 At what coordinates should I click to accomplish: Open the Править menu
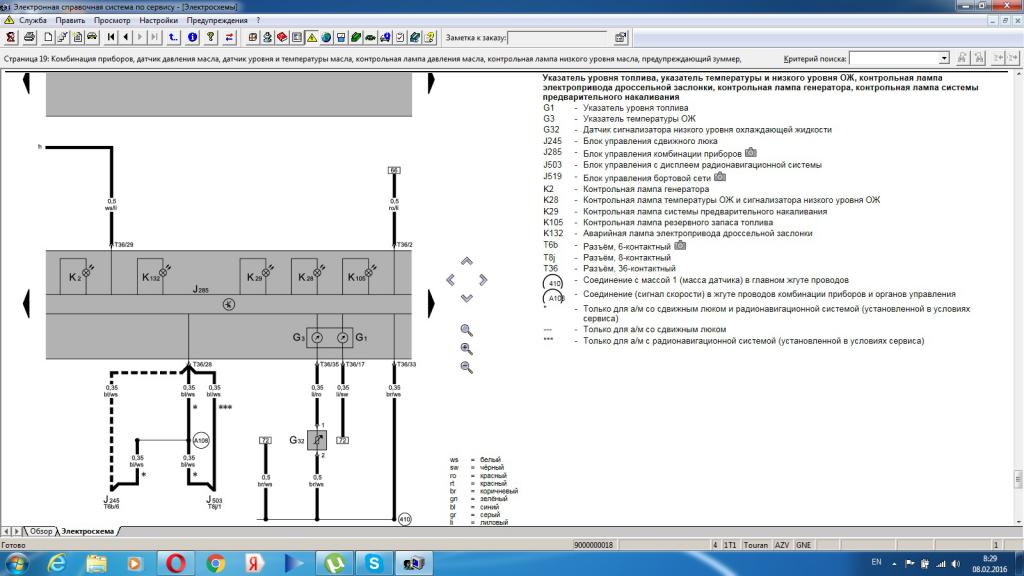click(x=70, y=20)
